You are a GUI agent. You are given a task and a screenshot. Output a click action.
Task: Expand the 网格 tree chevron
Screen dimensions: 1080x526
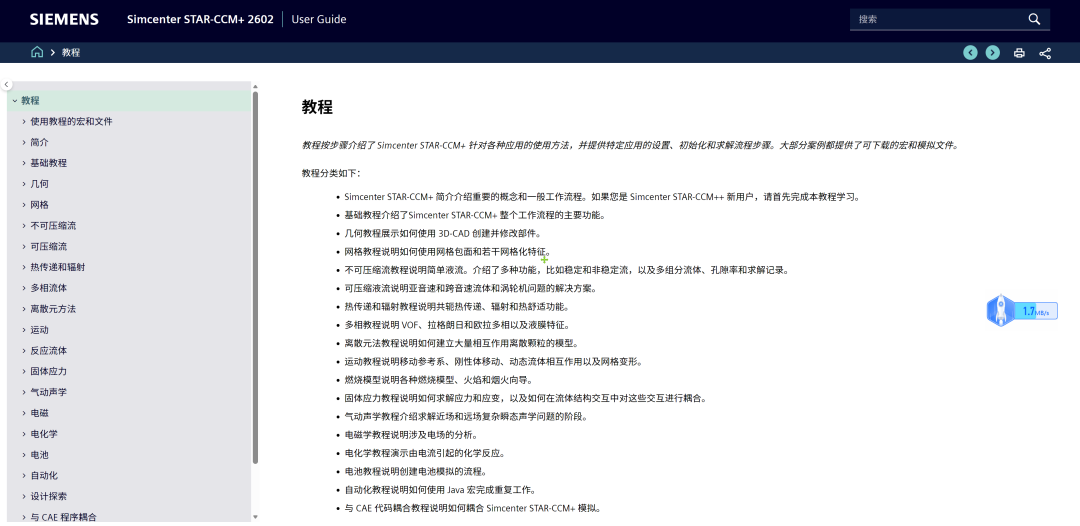(x=24, y=204)
